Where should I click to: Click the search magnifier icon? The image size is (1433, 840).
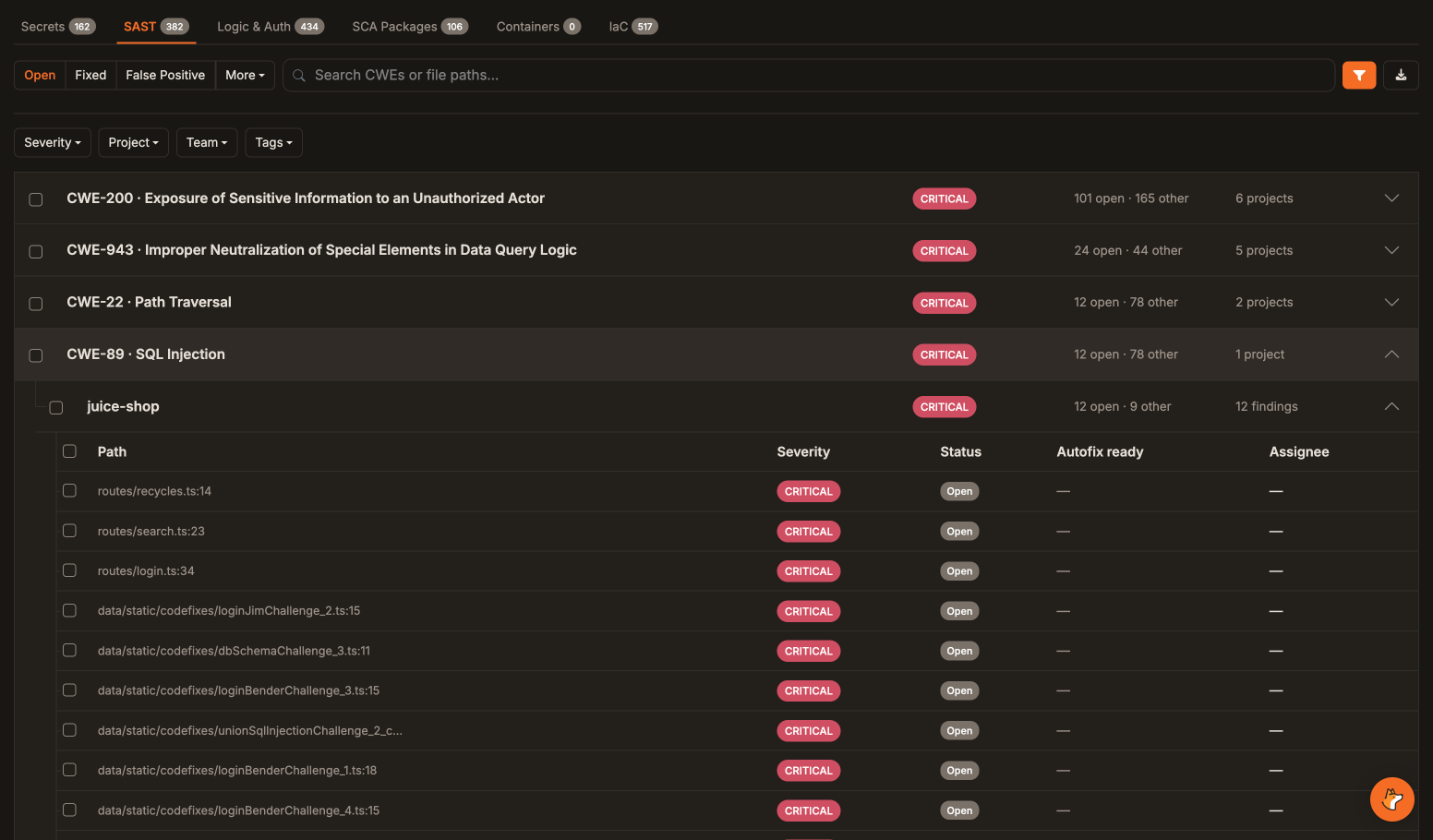coord(299,75)
